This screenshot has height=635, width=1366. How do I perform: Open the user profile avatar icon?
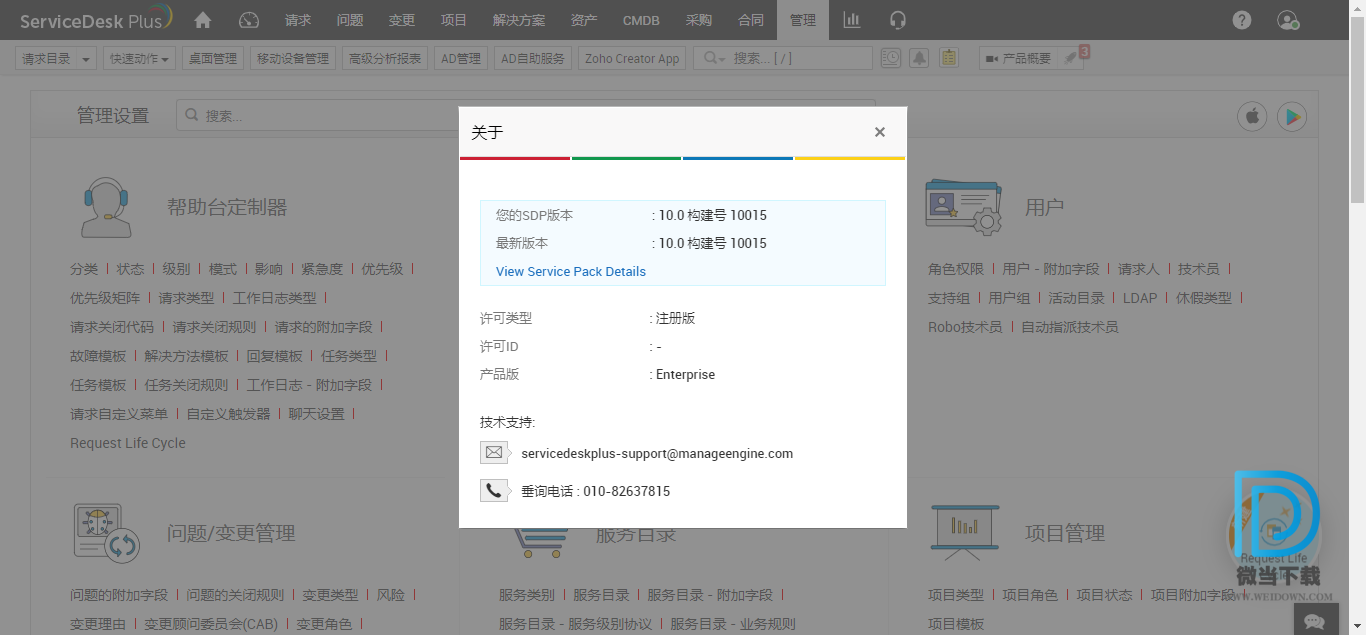coord(1288,20)
